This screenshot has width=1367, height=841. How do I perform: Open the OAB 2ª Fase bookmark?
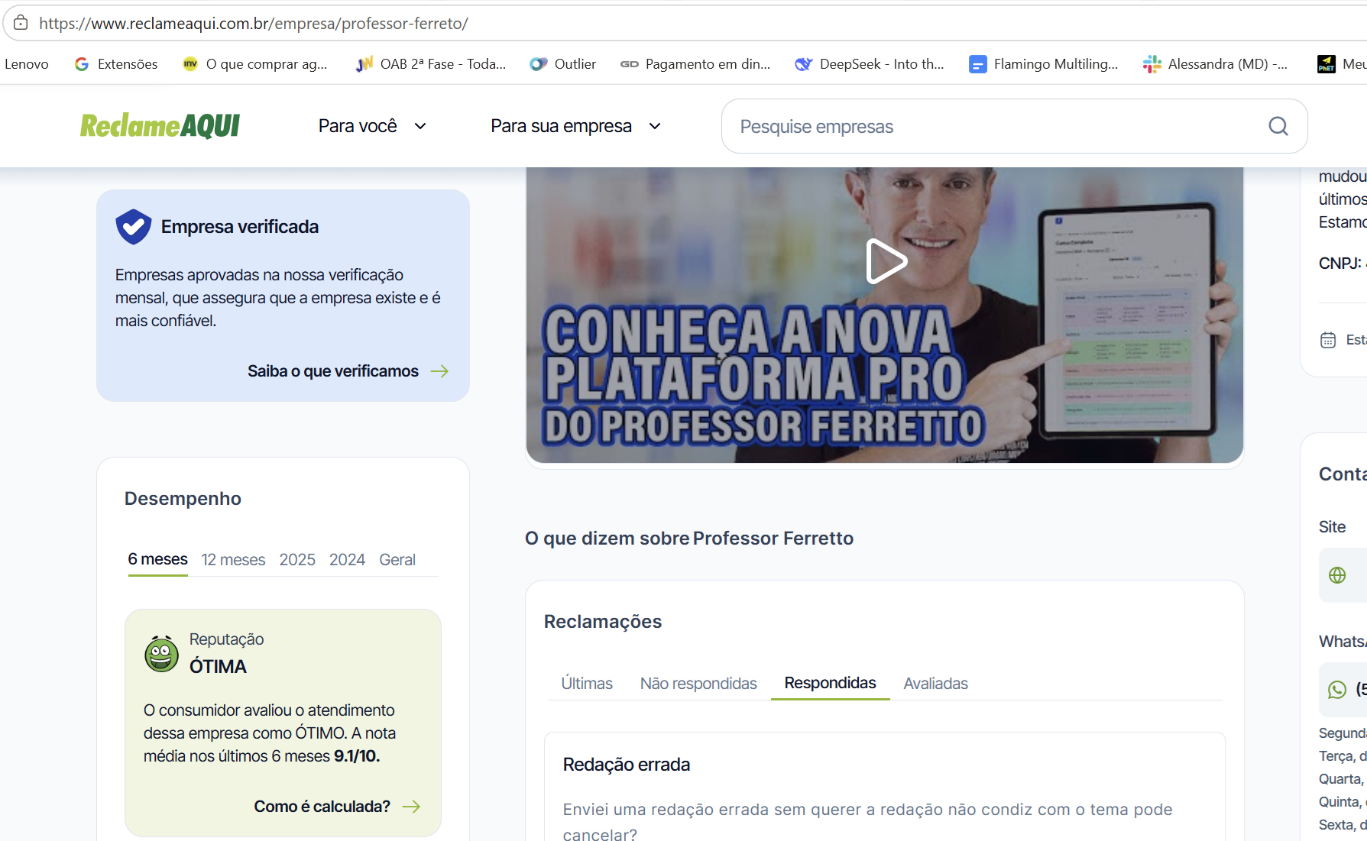(431, 64)
